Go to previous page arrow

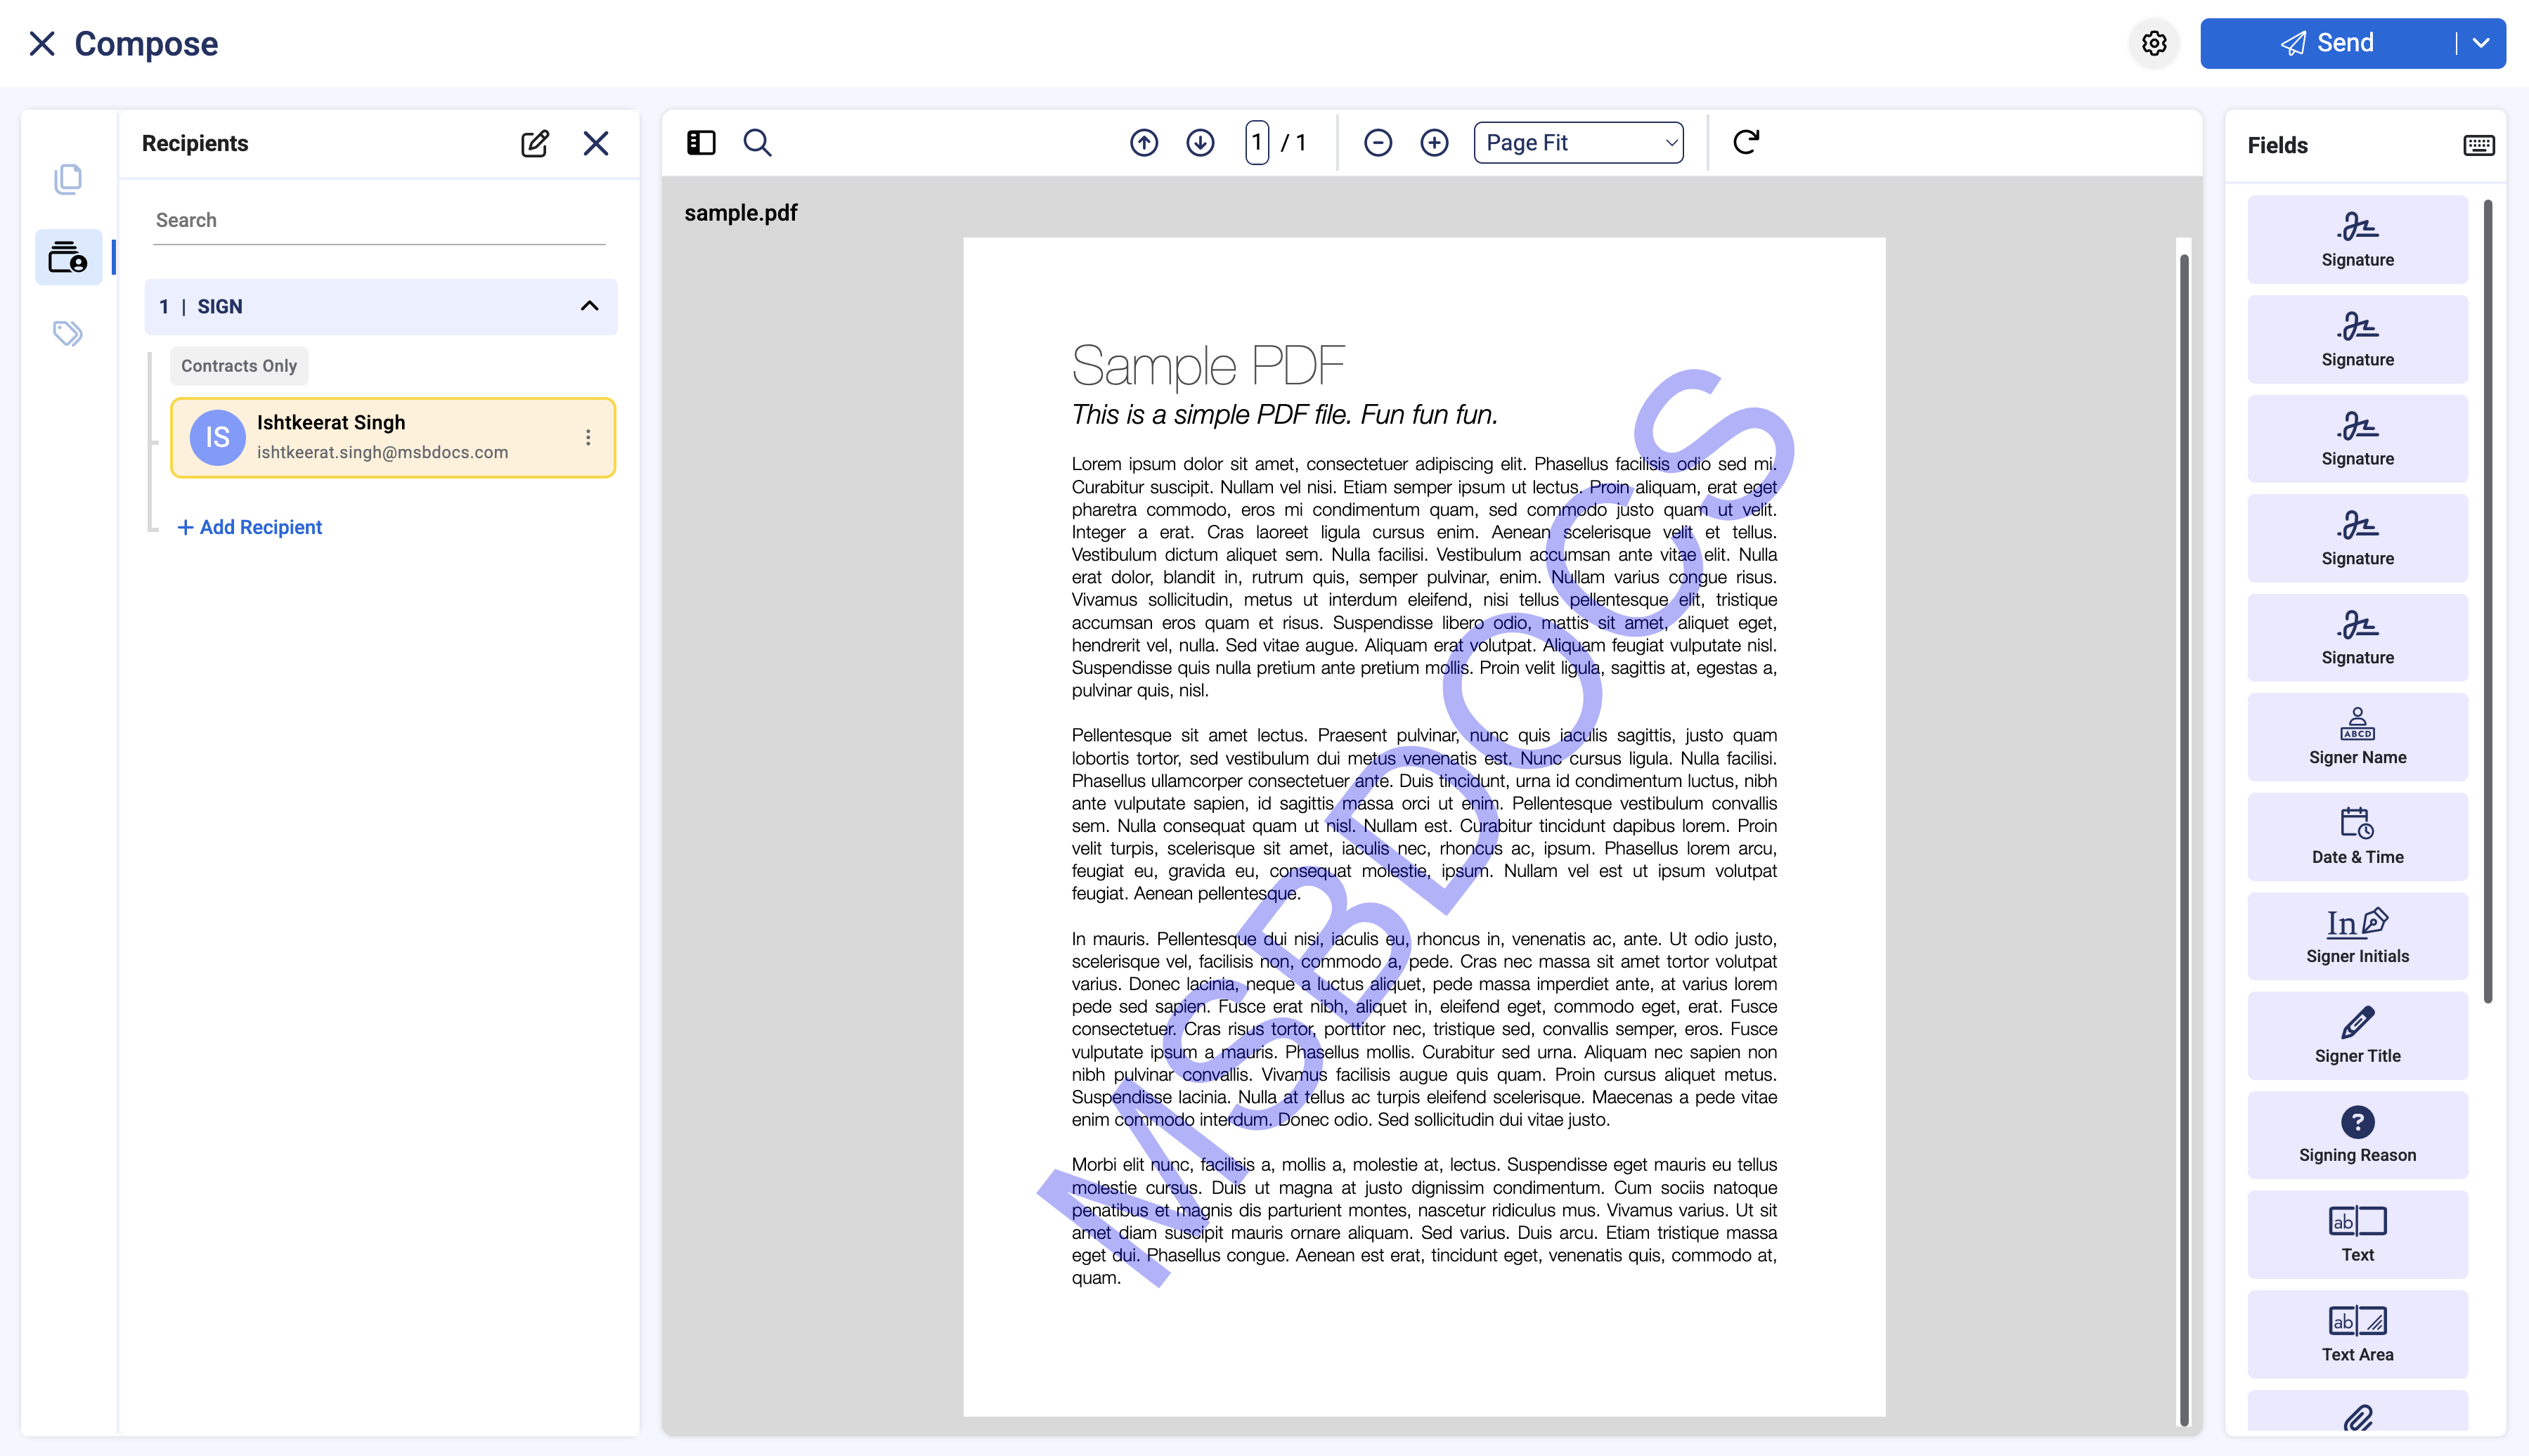click(1144, 143)
